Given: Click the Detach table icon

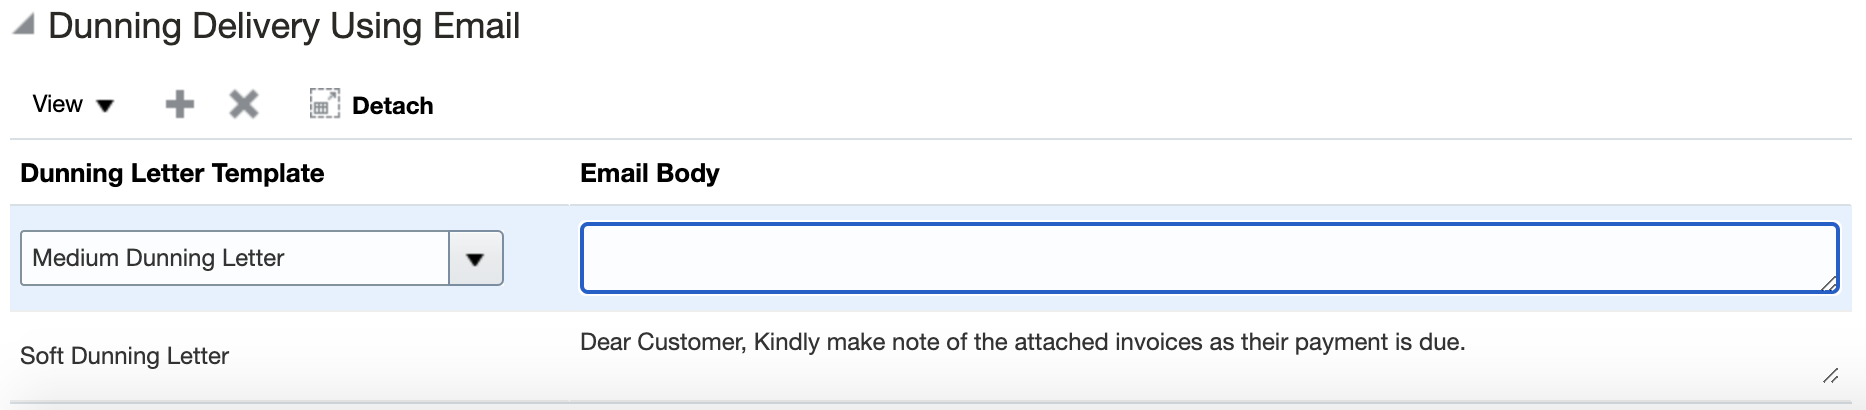Looking at the screenshot, I should pyautogui.click(x=324, y=104).
